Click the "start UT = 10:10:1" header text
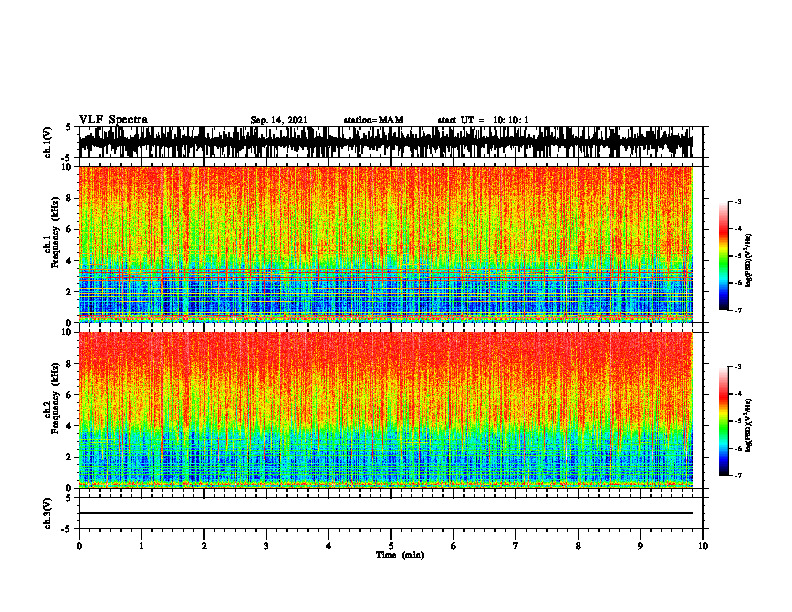This screenshot has height=612, width=792. click(483, 120)
